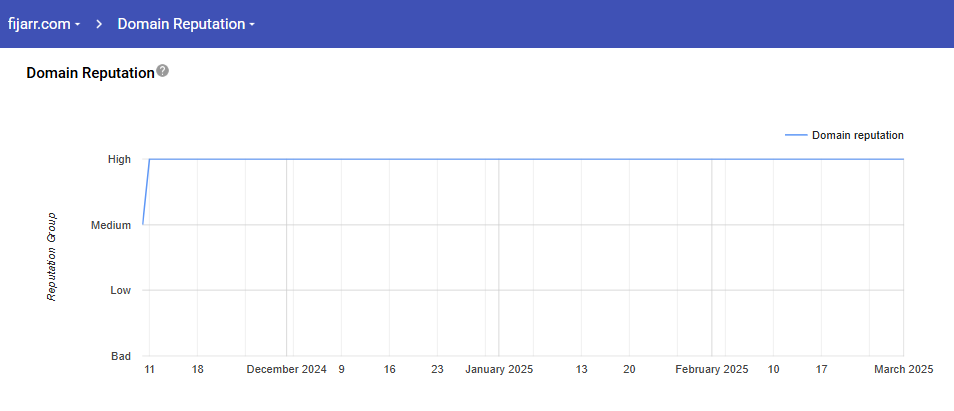The height and width of the screenshot is (411, 954).
Task: Click the Domain Reputation section heading
Action: [90, 73]
